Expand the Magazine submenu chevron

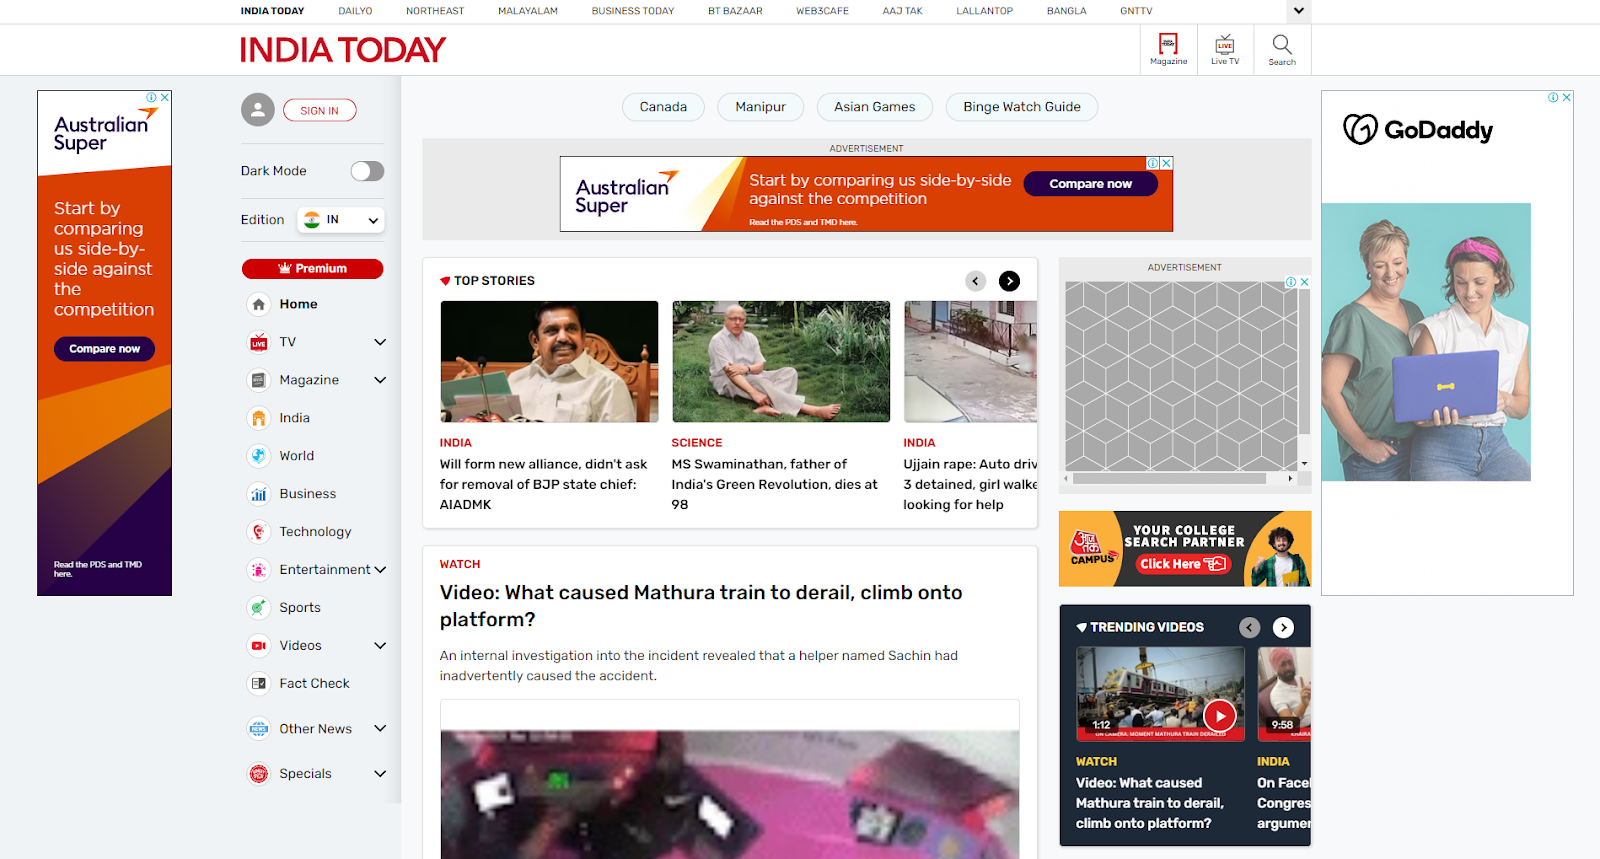tap(380, 380)
